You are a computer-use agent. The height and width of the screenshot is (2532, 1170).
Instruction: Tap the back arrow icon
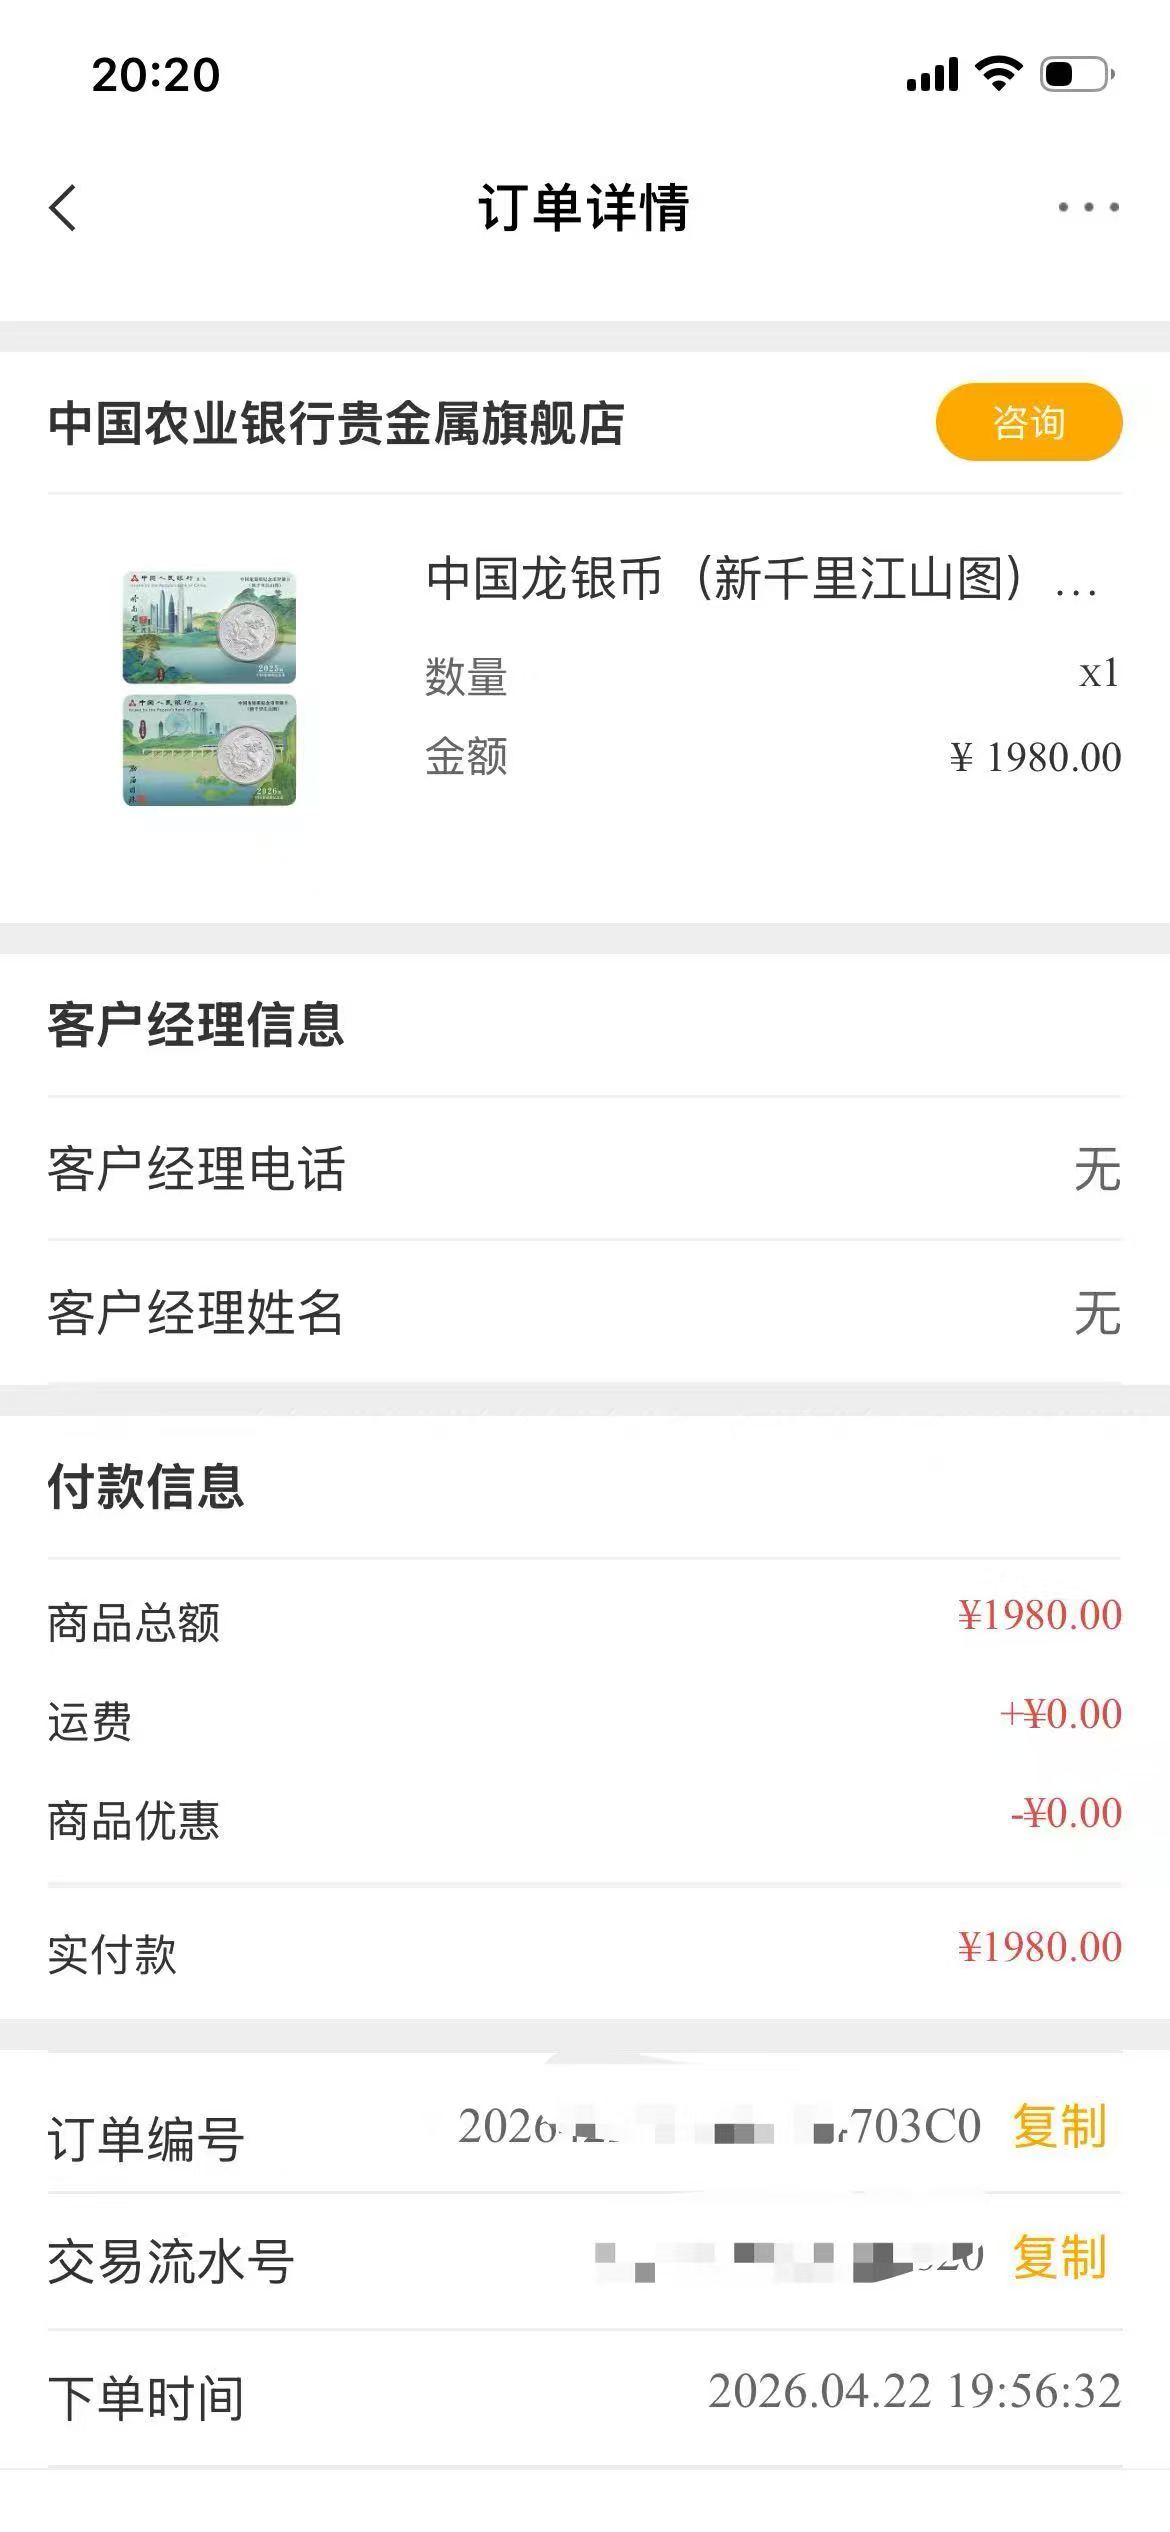(x=63, y=208)
